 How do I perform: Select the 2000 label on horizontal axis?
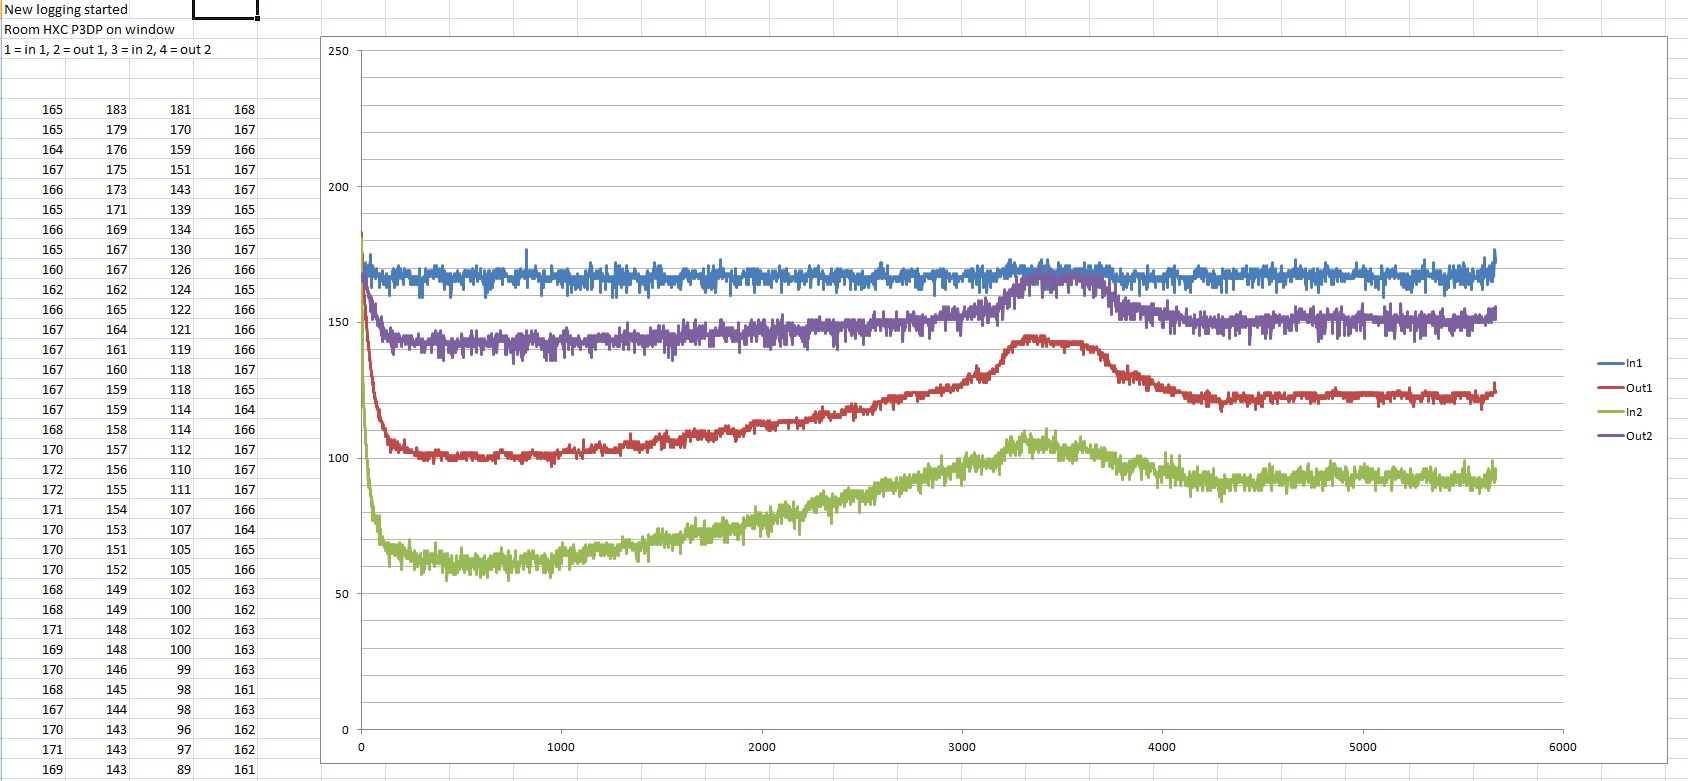(x=761, y=747)
